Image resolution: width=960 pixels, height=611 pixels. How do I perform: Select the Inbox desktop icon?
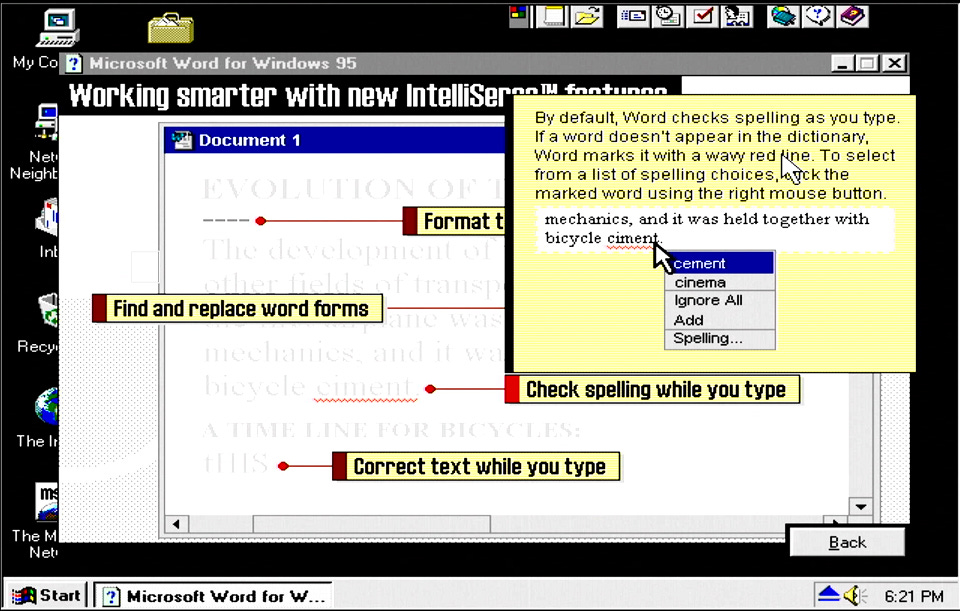(47, 217)
